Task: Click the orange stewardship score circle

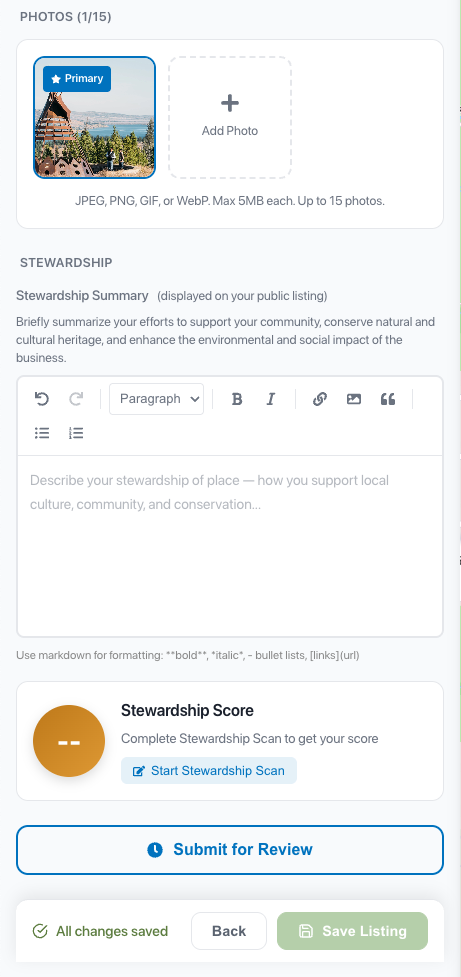Action: coord(69,741)
